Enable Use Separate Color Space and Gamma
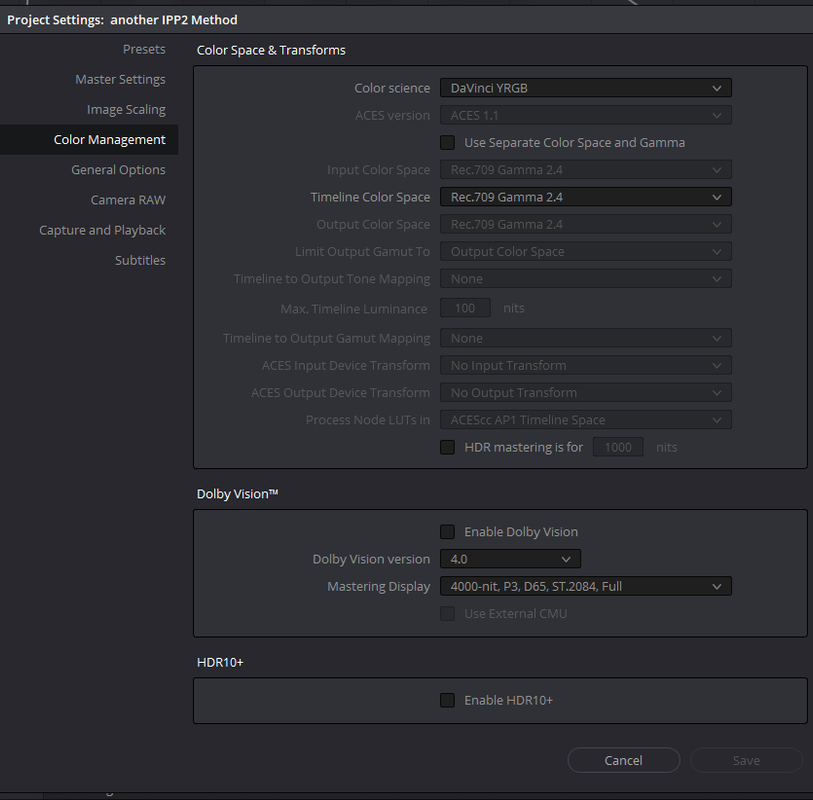813x800 pixels. coord(447,143)
